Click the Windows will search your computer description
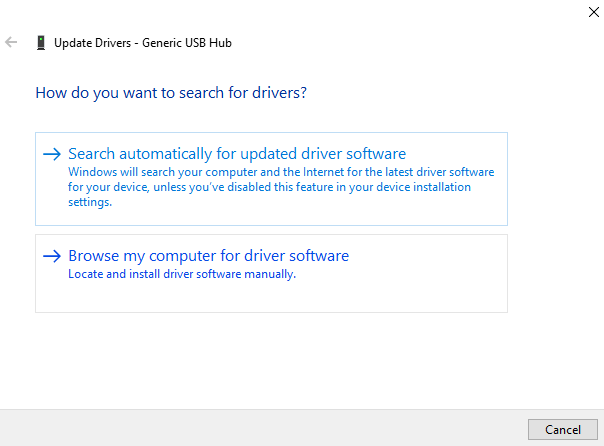Image resolution: width=604 pixels, height=446 pixels. pos(280,172)
